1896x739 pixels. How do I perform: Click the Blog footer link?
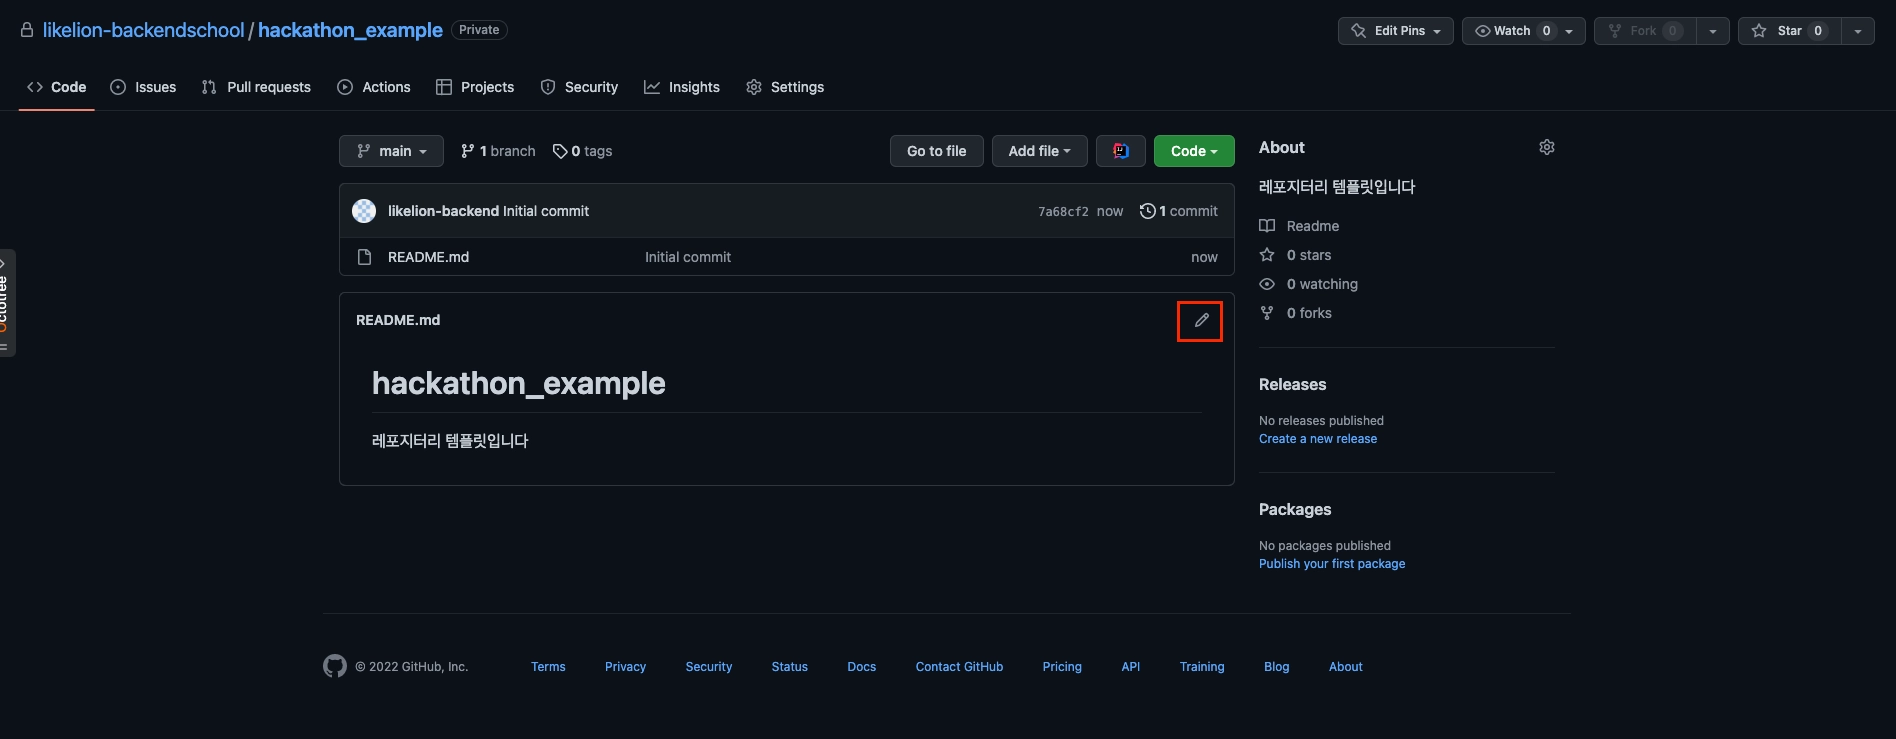click(1277, 667)
